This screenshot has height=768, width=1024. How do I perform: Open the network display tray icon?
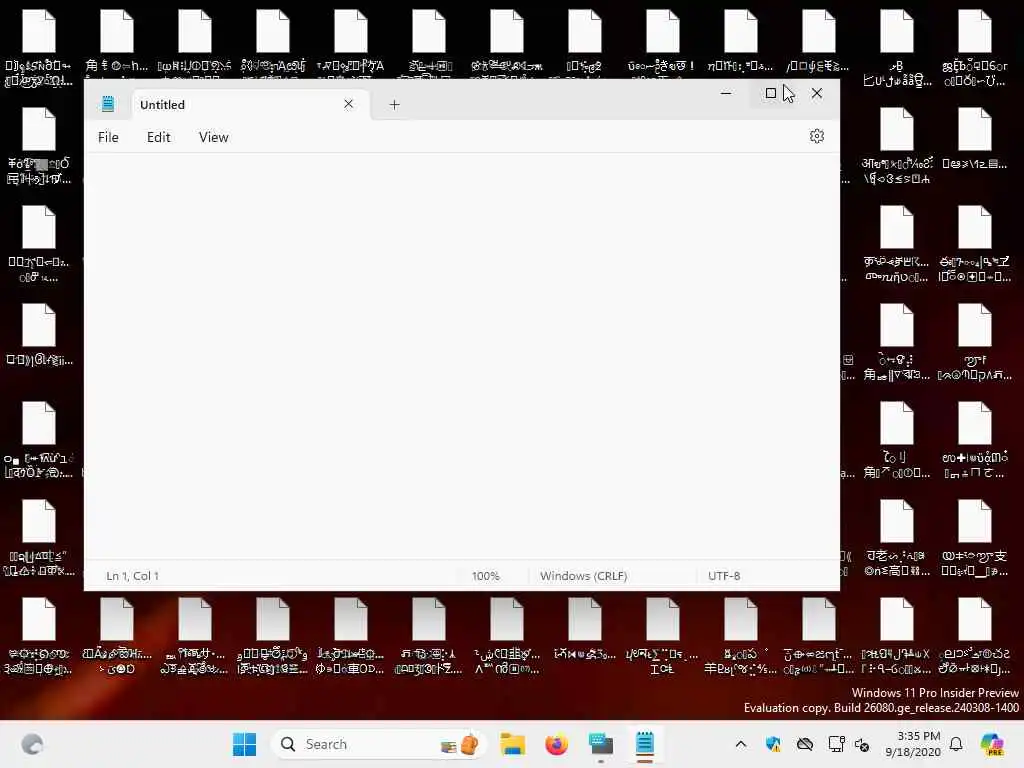(836, 744)
